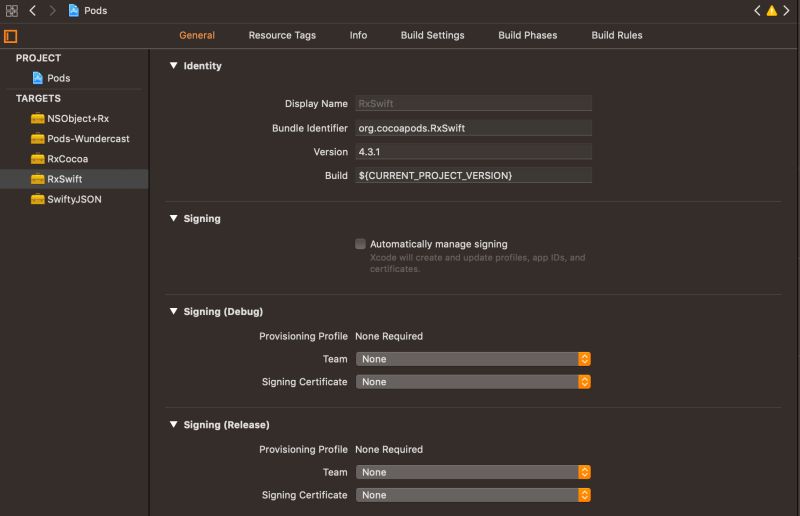Click the Version field showing 4.3.1
The width and height of the screenshot is (800, 516).
click(473, 152)
